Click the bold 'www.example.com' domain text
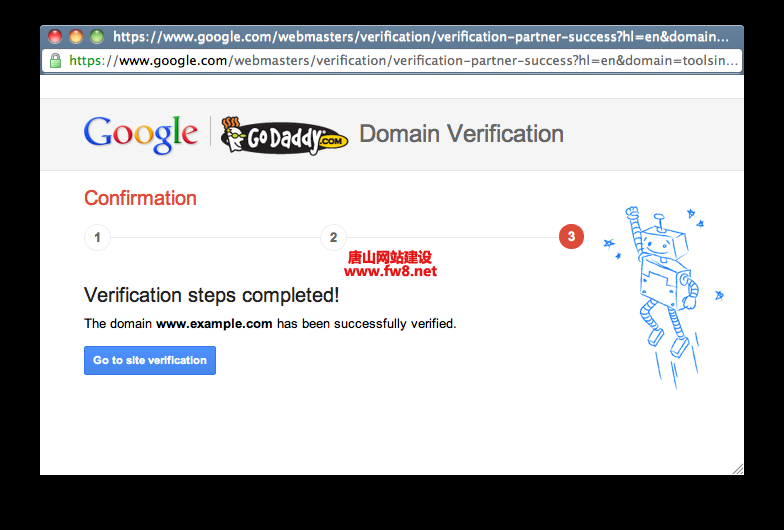This screenshot has height=530, width=784. point(214,324)
